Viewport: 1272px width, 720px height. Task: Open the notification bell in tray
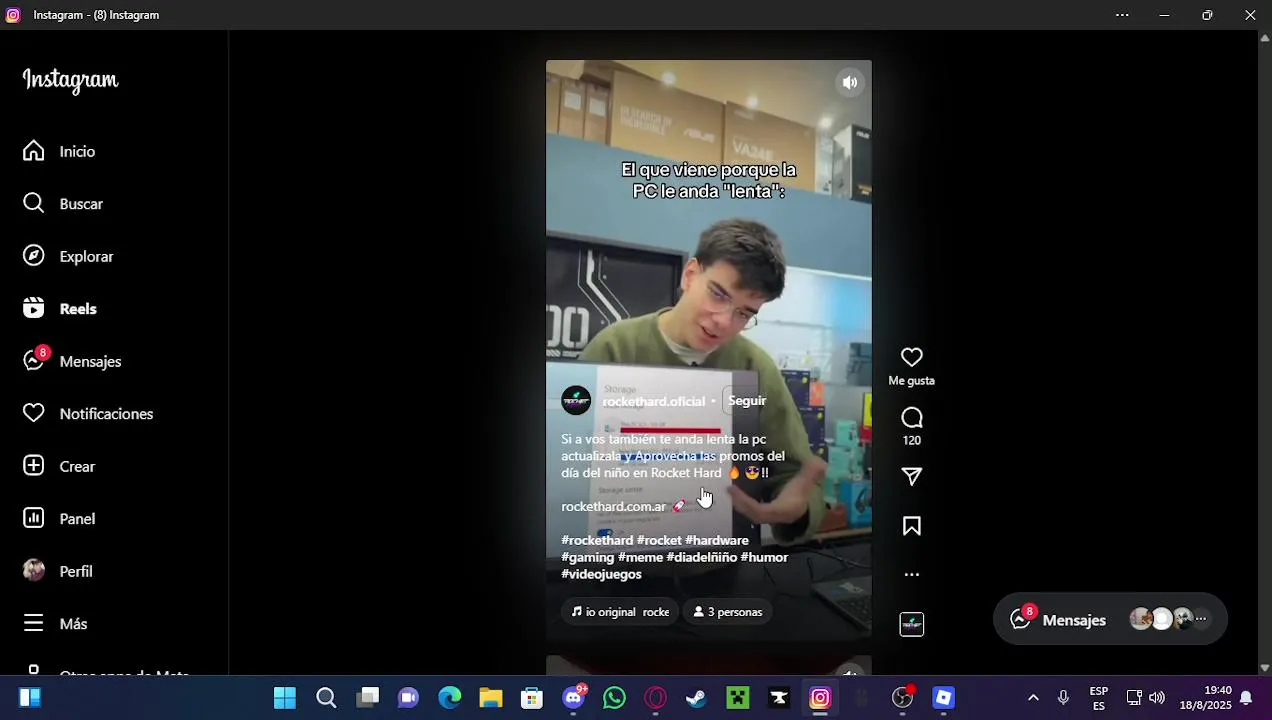click(1246, 698)
